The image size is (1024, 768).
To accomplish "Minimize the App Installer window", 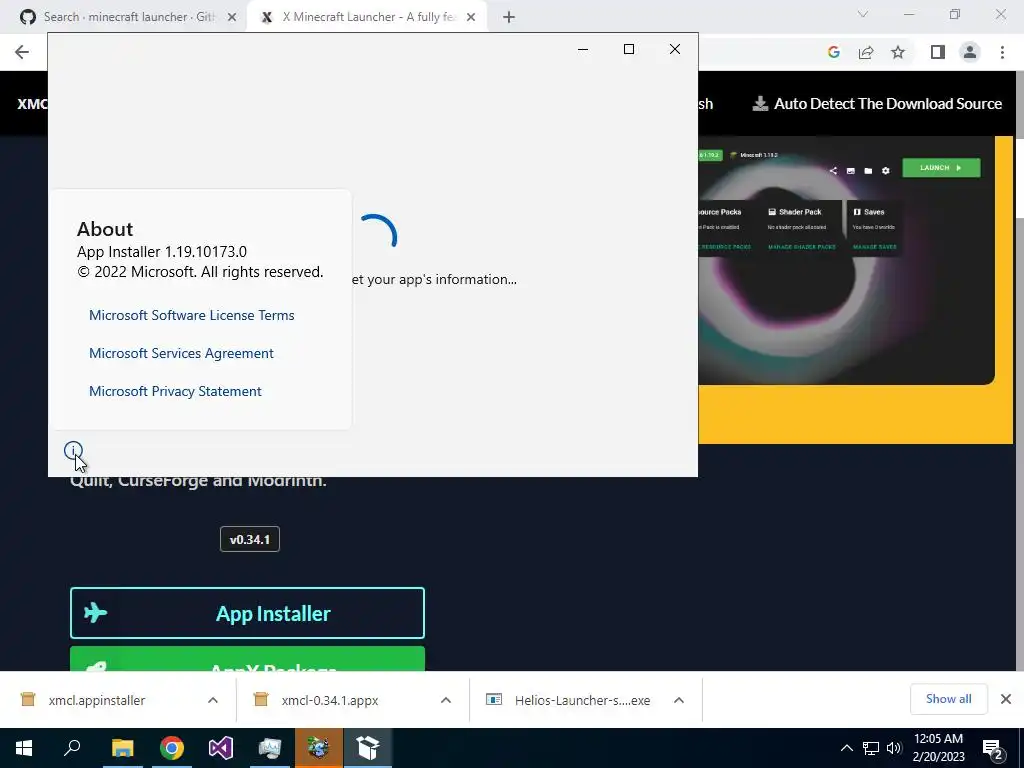I will tap(583, 49).
